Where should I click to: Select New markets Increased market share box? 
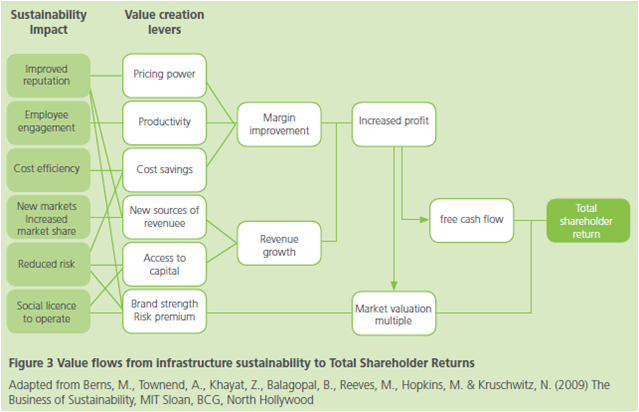pos(47,215)
